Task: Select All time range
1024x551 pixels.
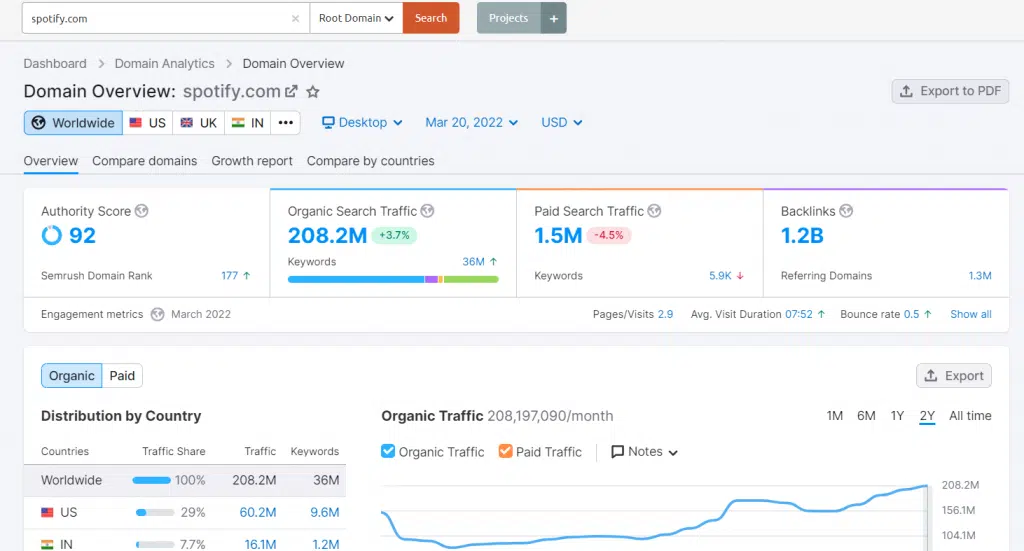Action: [x=970, y=416]
